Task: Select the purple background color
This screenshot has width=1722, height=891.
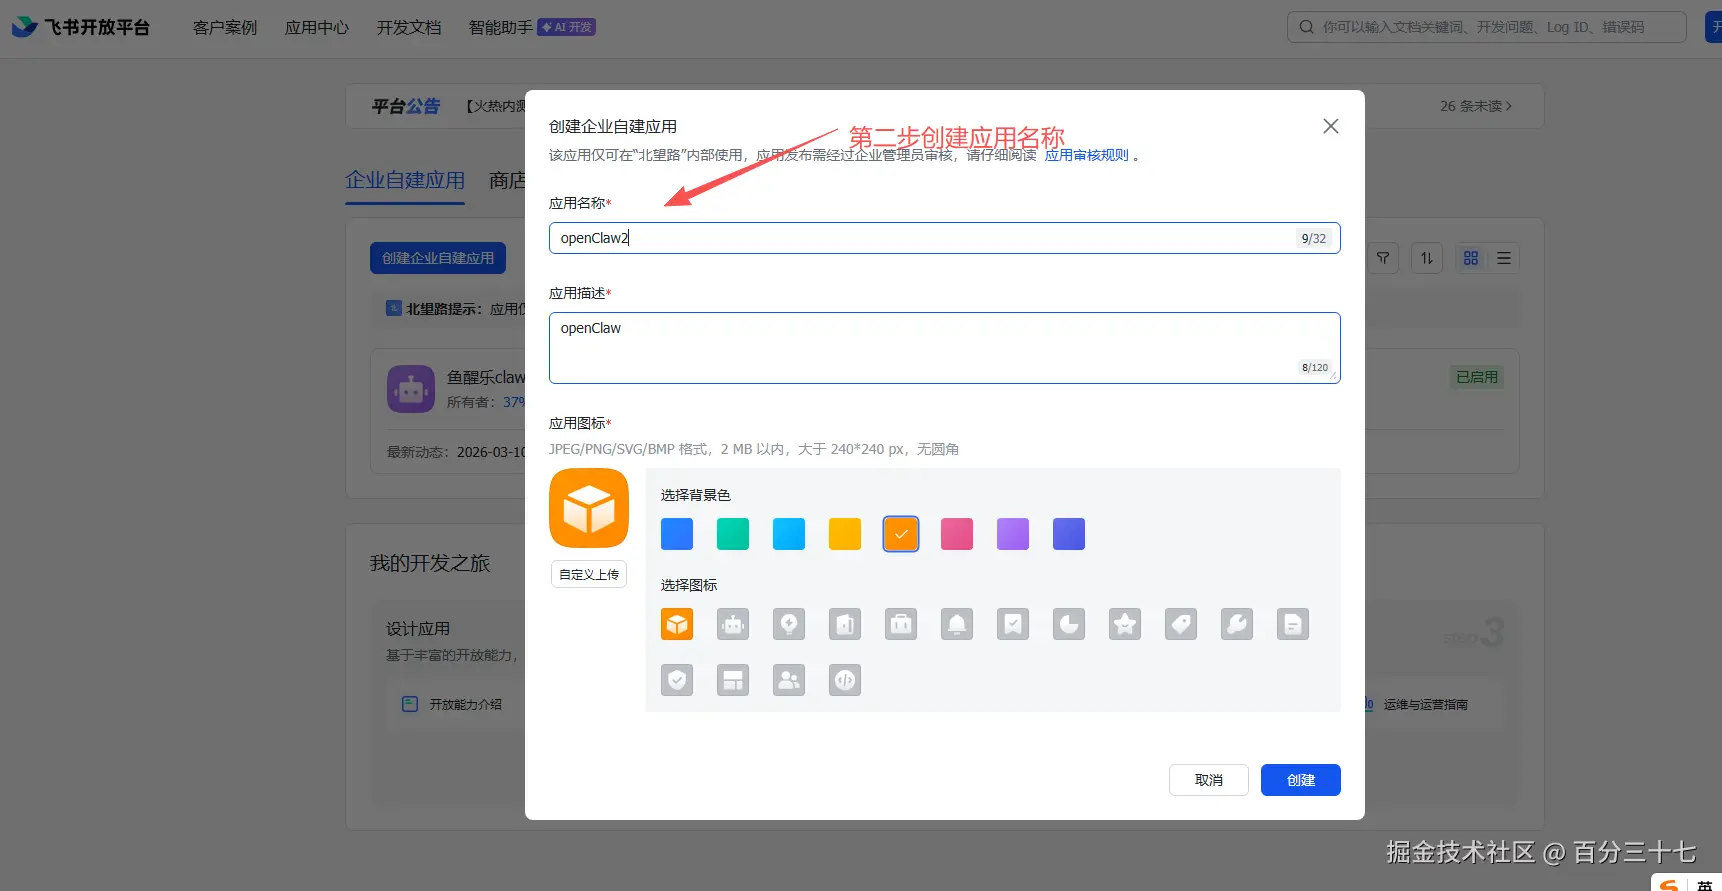Action: 1013,534
